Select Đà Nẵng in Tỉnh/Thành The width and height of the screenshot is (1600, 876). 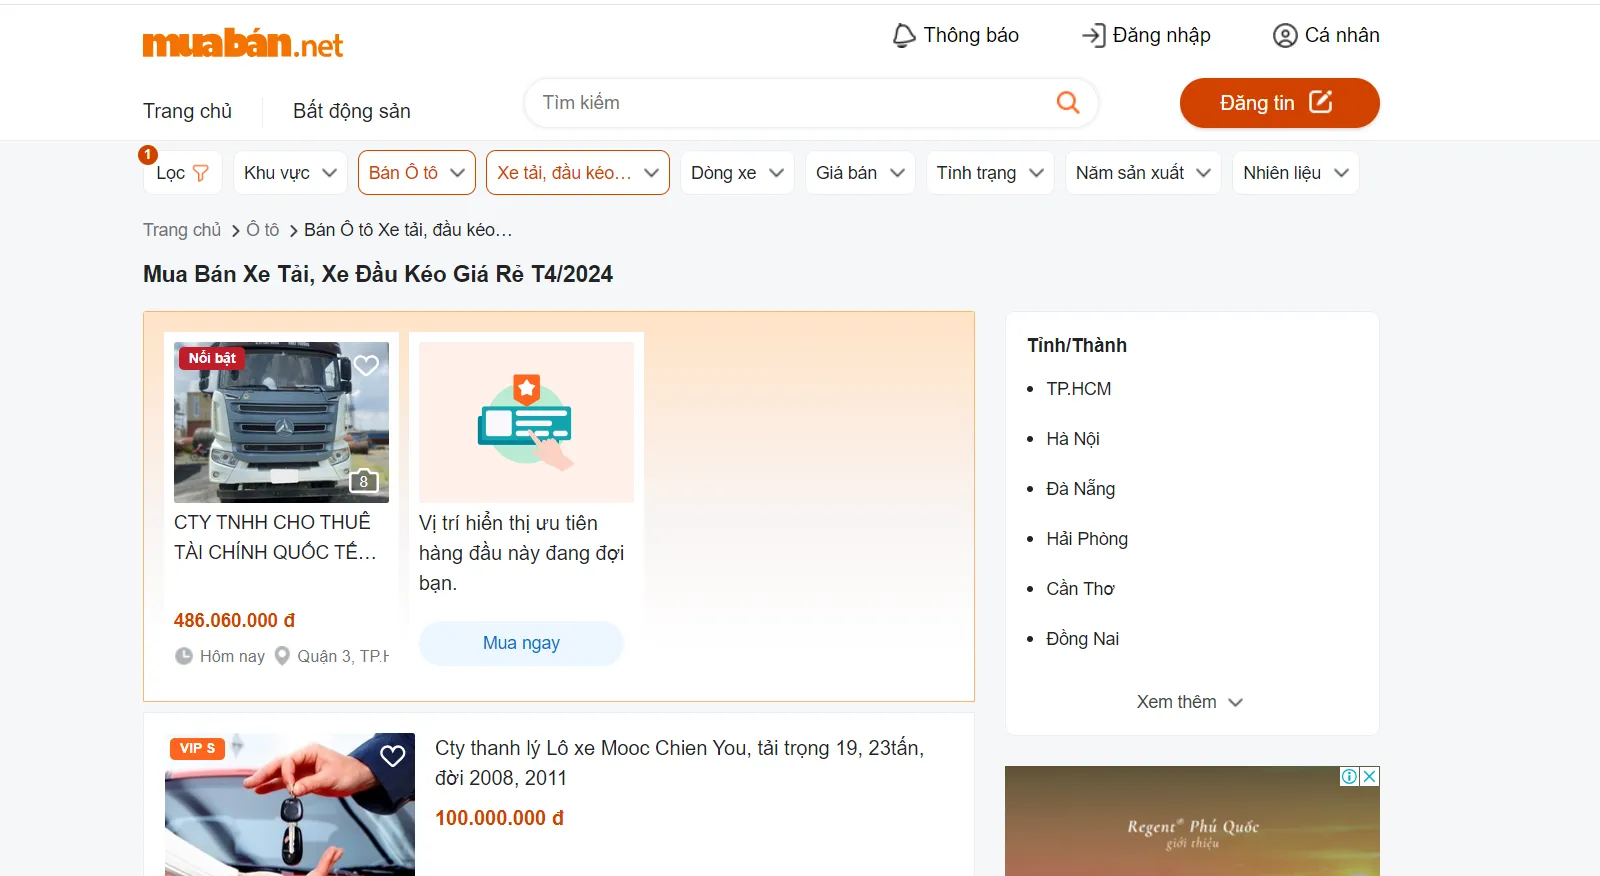1080,489
